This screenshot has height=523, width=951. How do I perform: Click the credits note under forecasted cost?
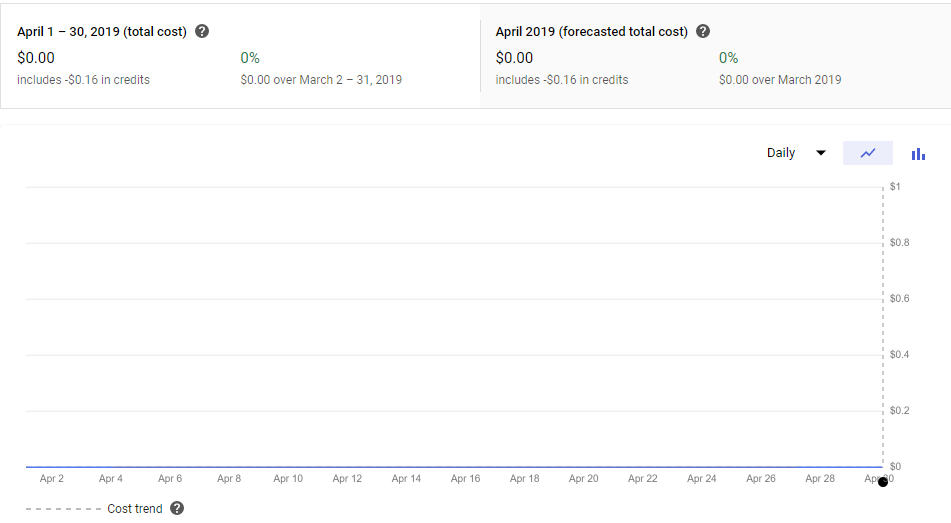click(562, 80)
